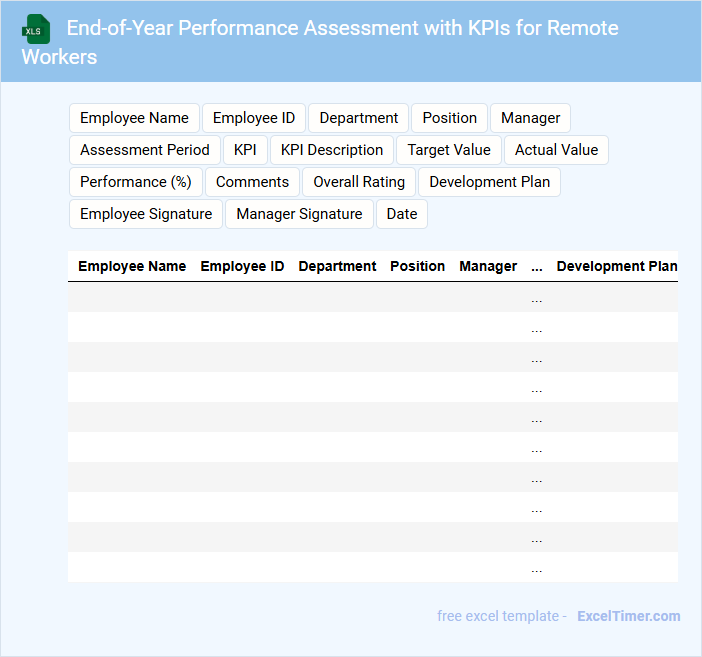Click the Employee Signature tag
This screenshot has width=702, height=657.
click(146, 214)
